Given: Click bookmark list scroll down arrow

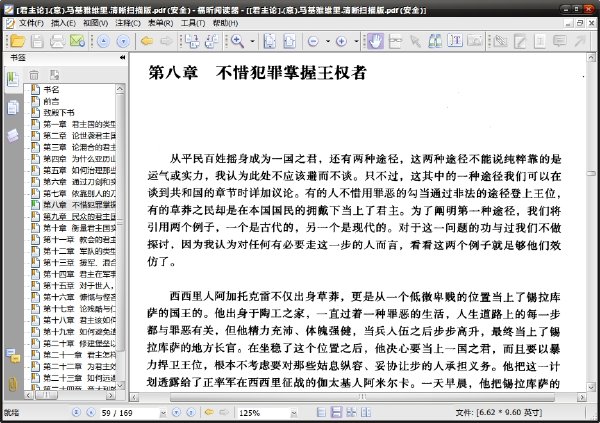Looking at the screenshot, I should tap(120, 385).
